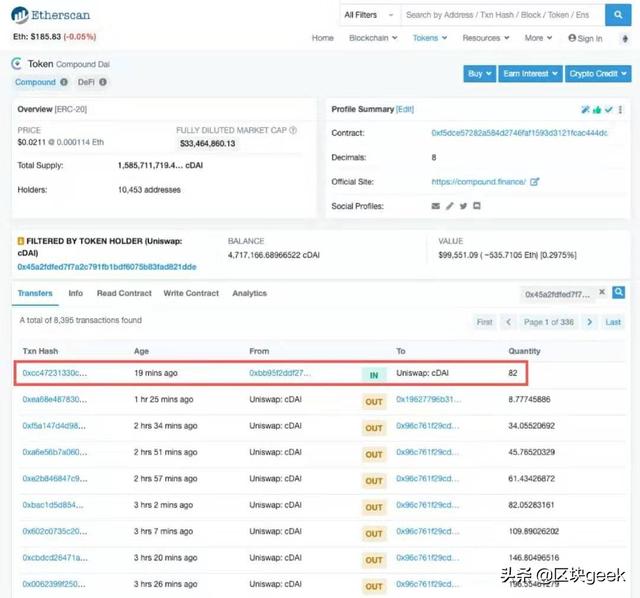Expand the Resources menu
The width and height of the screenshot is (640, 598).
point(486,38)
